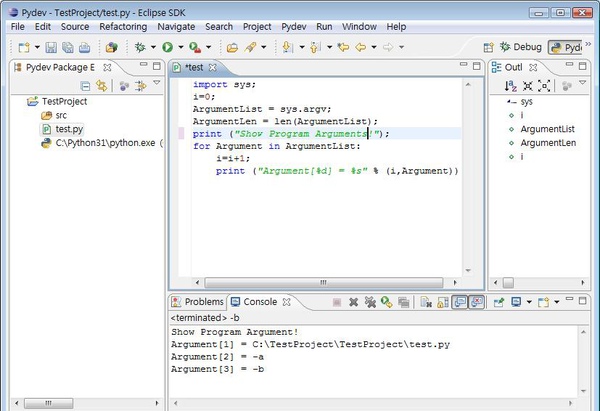Collapse All in the Outline view
The image size is (600, 411).
528,86
